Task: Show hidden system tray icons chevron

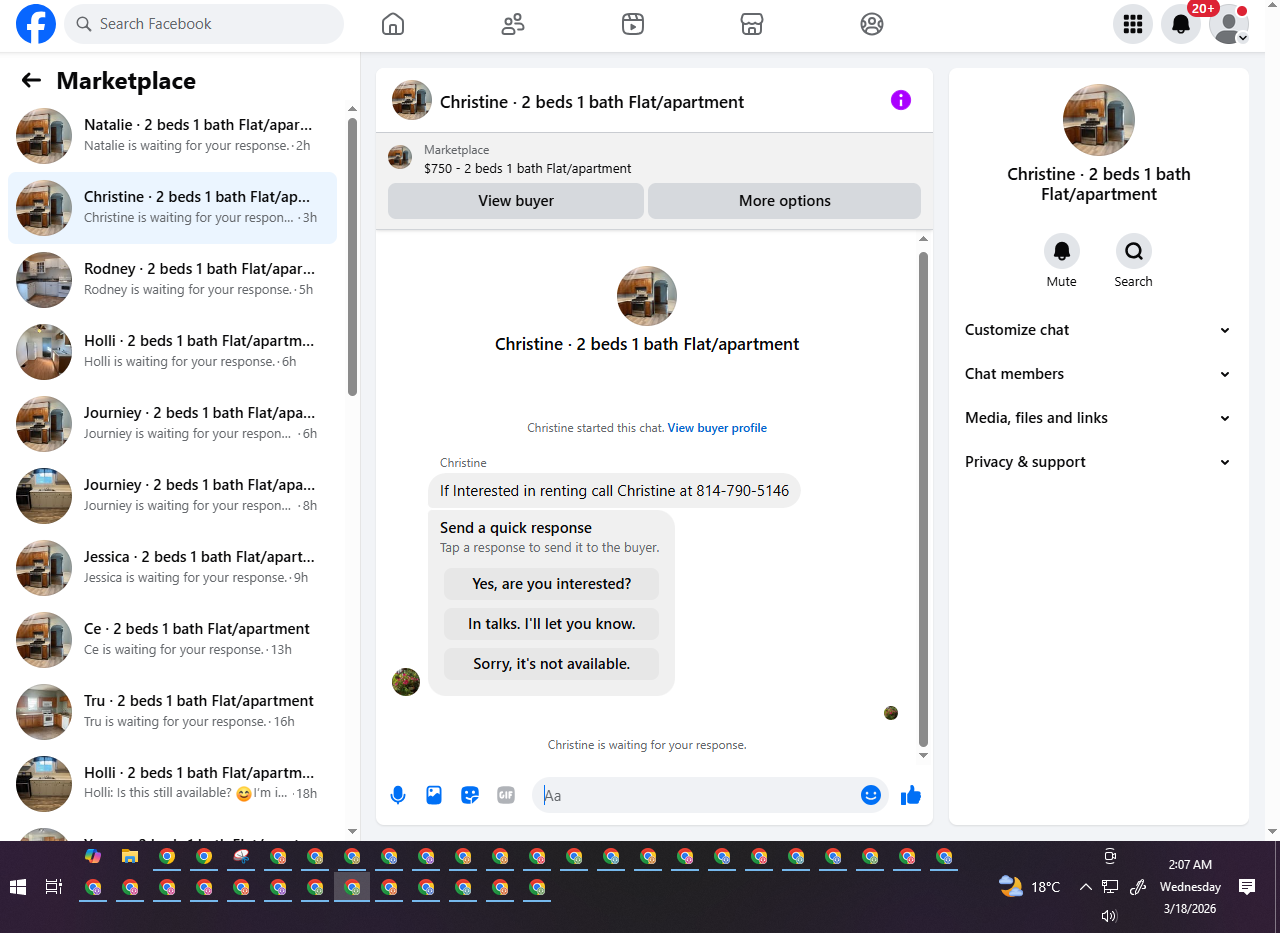Action: click(x=1085, y=887)
